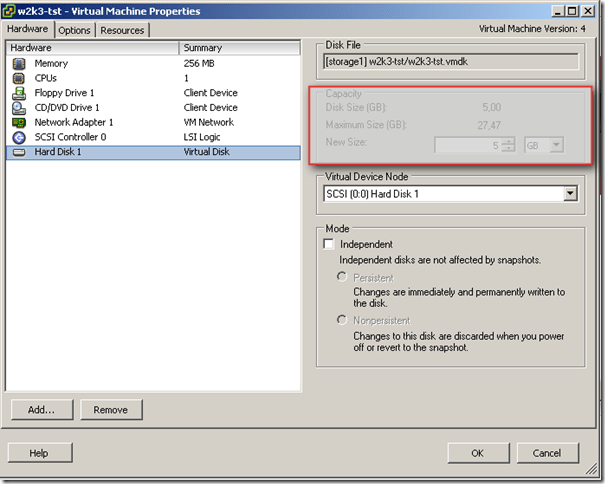Open the Resources tab

122,30
